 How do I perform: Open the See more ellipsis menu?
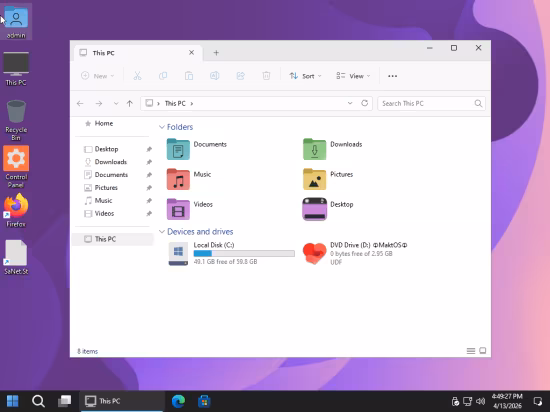(393, 76)
